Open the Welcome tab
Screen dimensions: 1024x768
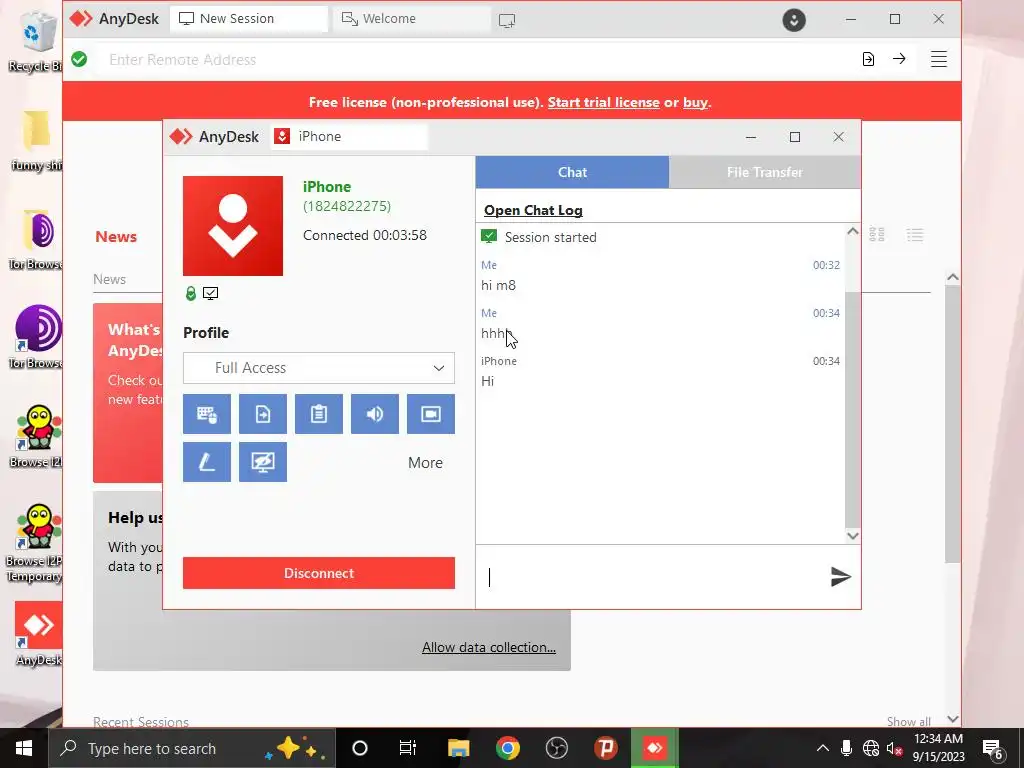click(x=411, y=19)
